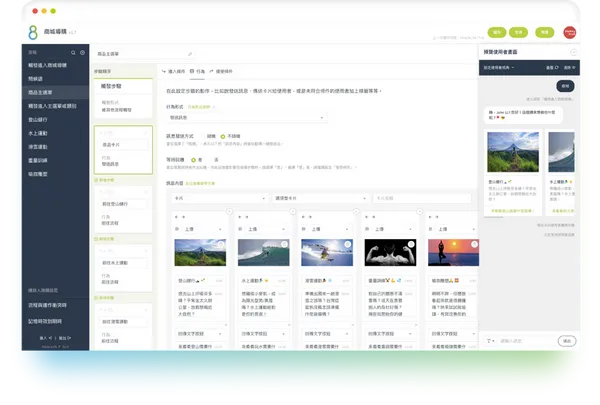Screen dimensions: 600x405
Task: Remove the surfing card via its corner circle icon
Action: pyautogui.click(x=293, y=211)
